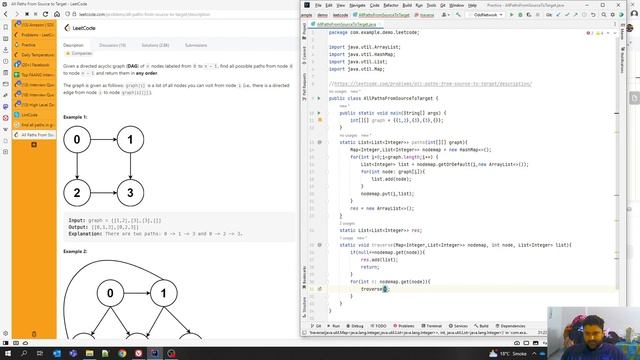Open the Debug tool window at bottom
This screenshot has width=640, height=360.
point(355,326)
